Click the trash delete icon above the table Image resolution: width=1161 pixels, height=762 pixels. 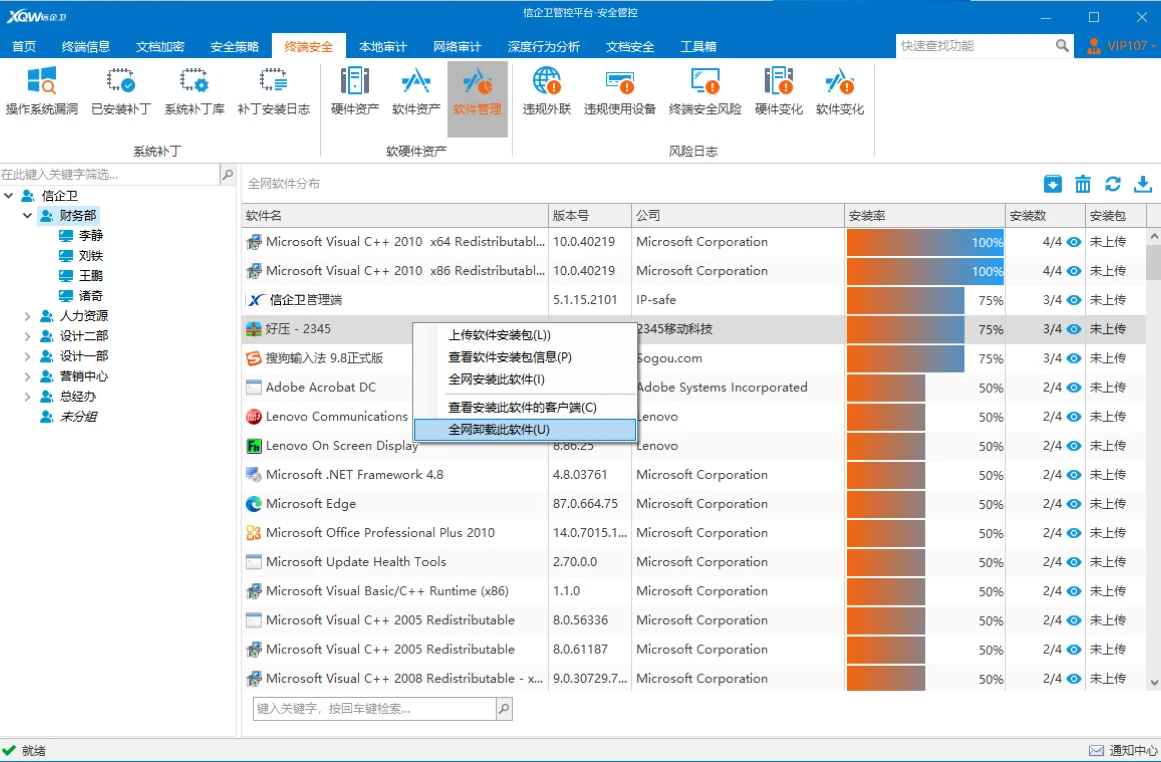(1083, 184)
